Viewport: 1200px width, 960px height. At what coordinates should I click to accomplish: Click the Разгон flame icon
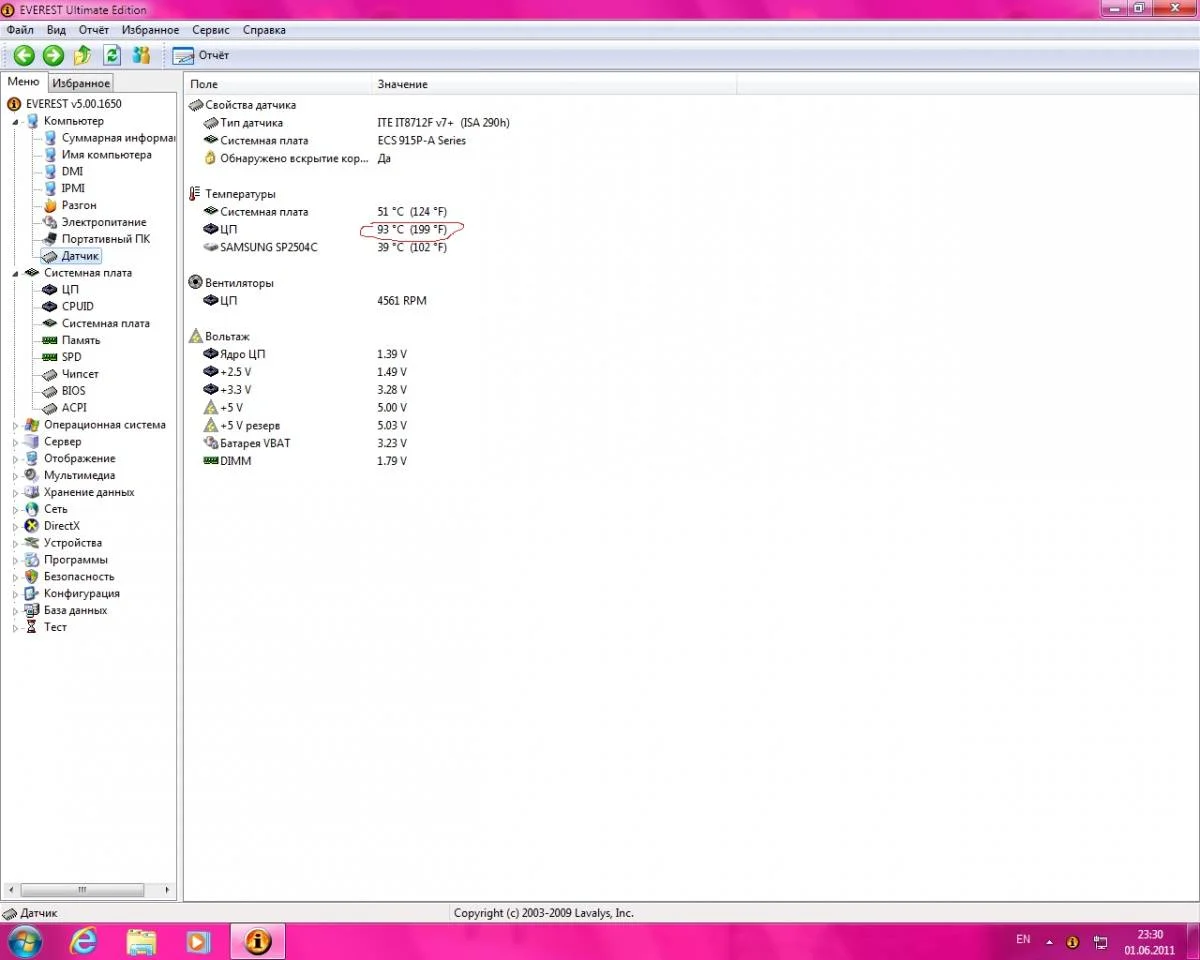[51, 205]
